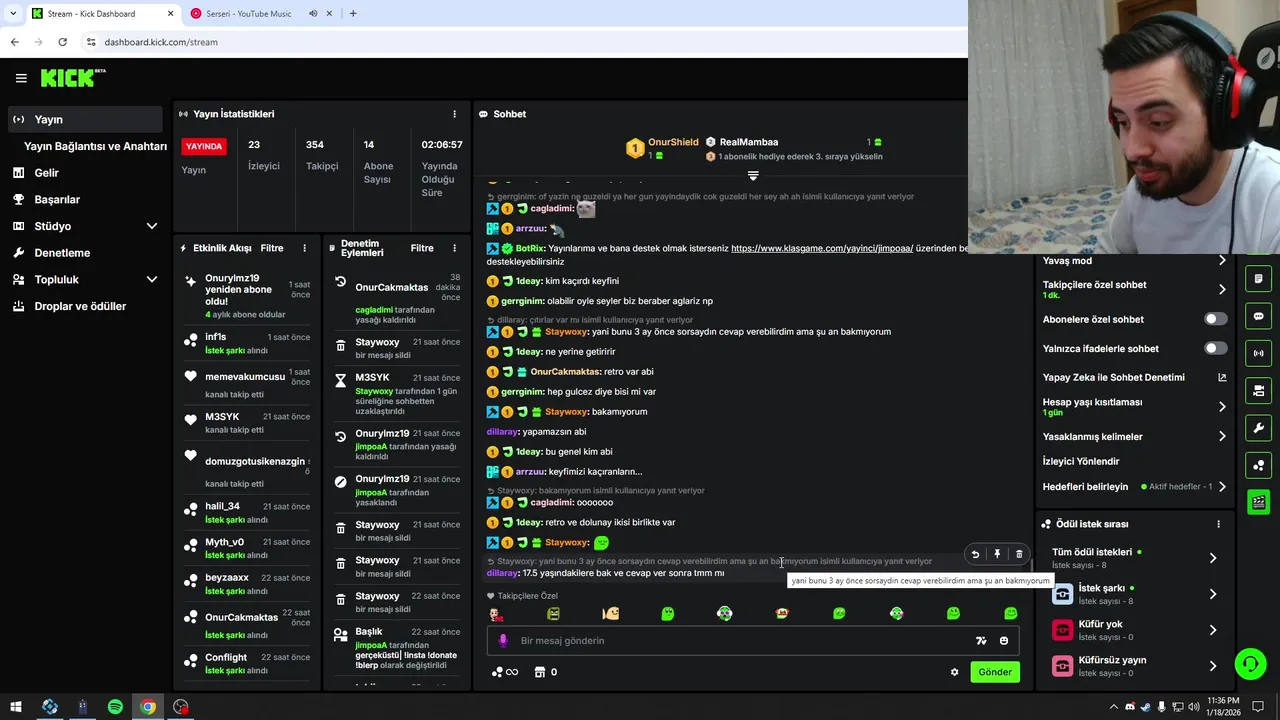1280x720 pixels.
Task: Click the channel points infinity icon
Action: point(505,672)
